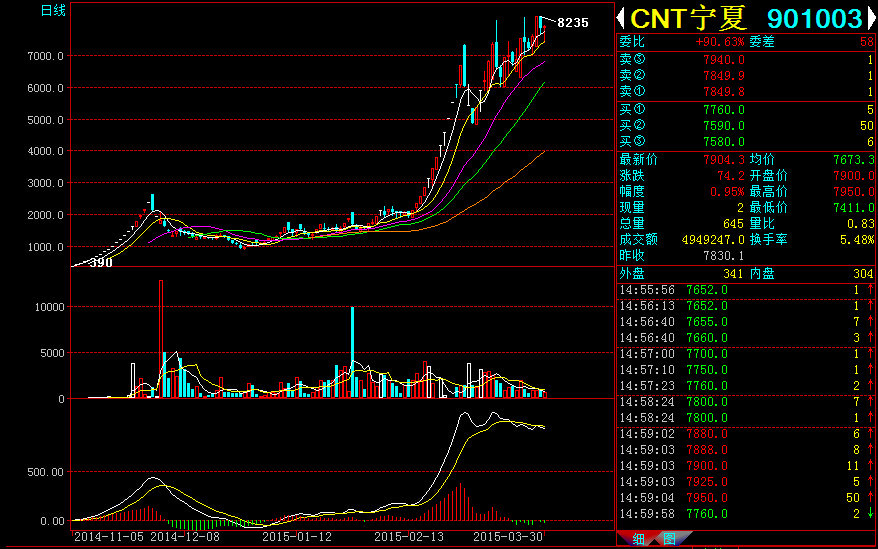Click the 2015-02-13 date label
This screenshot has height=549, width=878.
coord(409,537)
